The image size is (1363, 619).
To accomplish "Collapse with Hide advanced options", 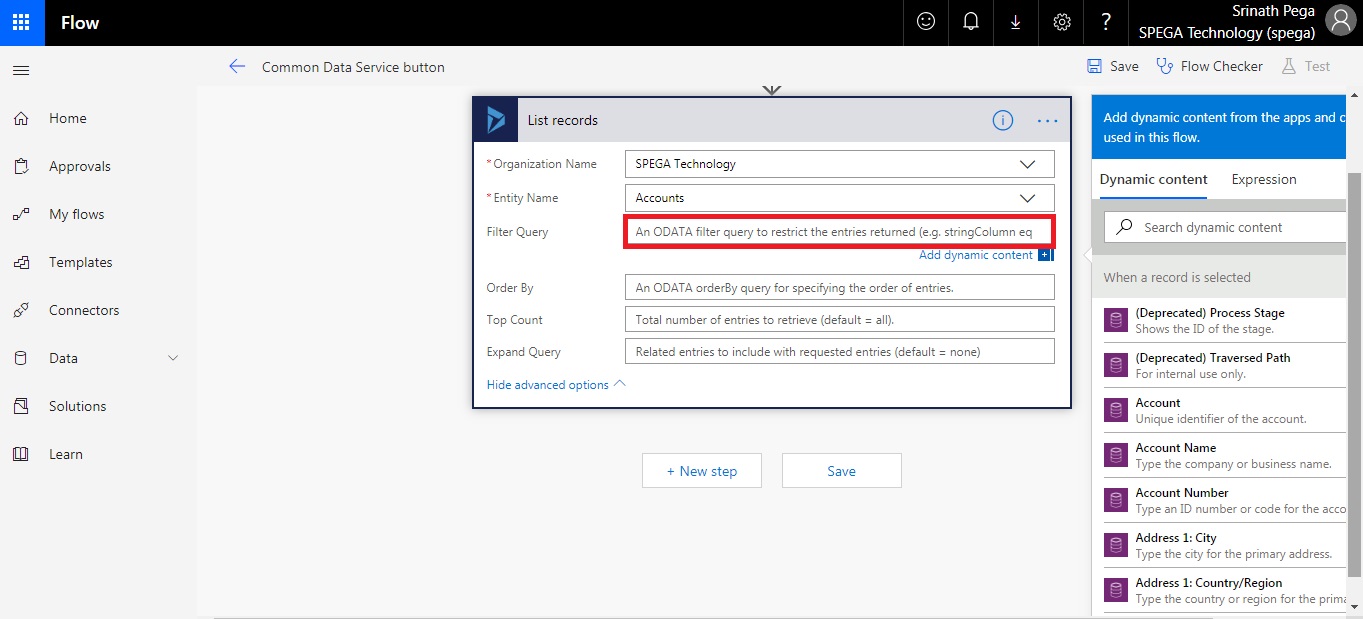I will (555, 385).
